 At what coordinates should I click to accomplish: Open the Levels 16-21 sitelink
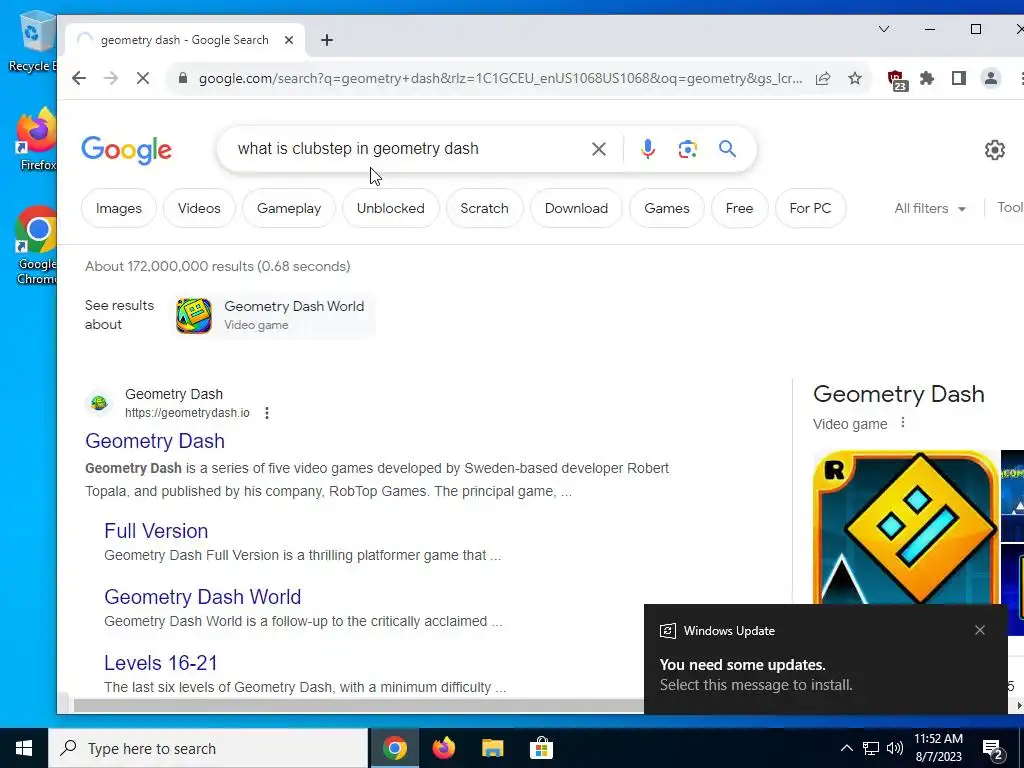coord(161,663)
